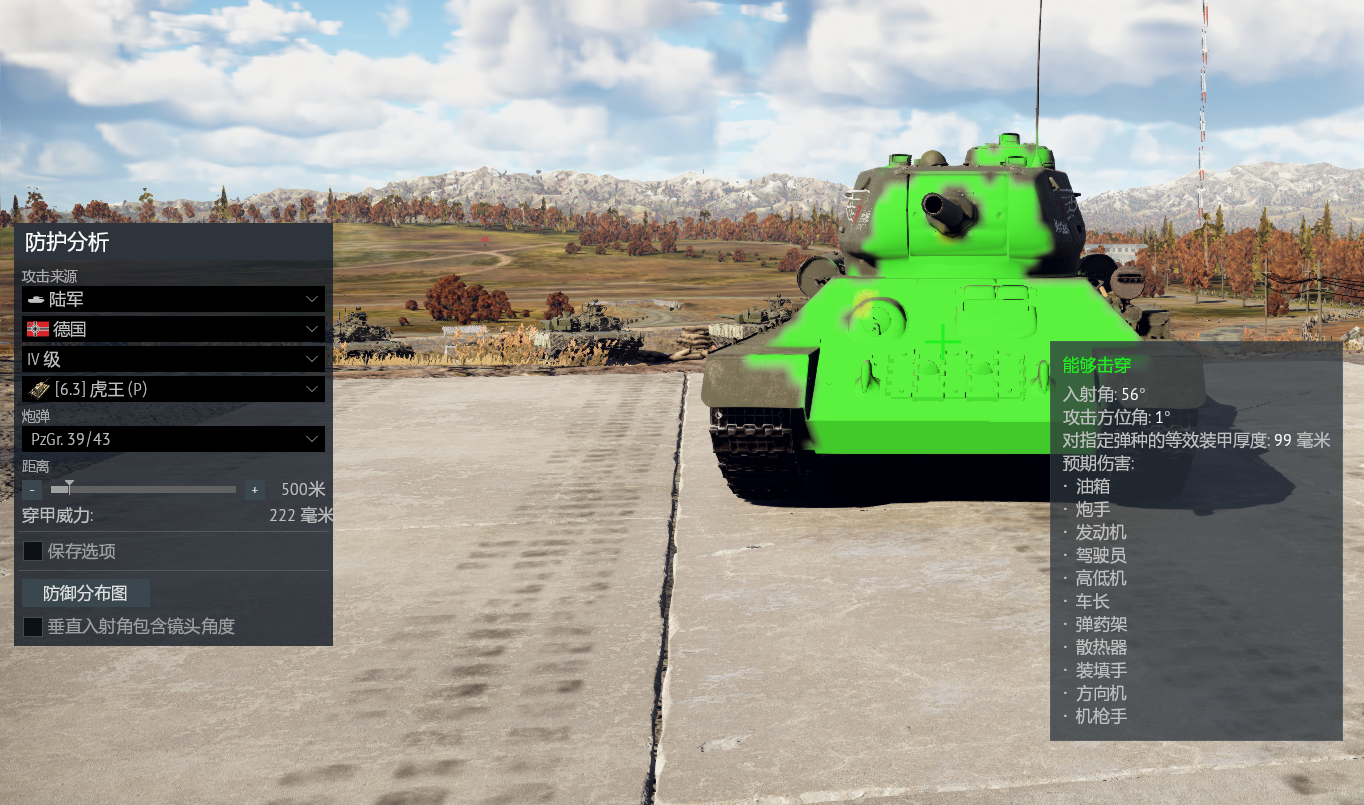
Task: Click the effective armor 99 毫米 line
Action: click(x=1196, y=440)
